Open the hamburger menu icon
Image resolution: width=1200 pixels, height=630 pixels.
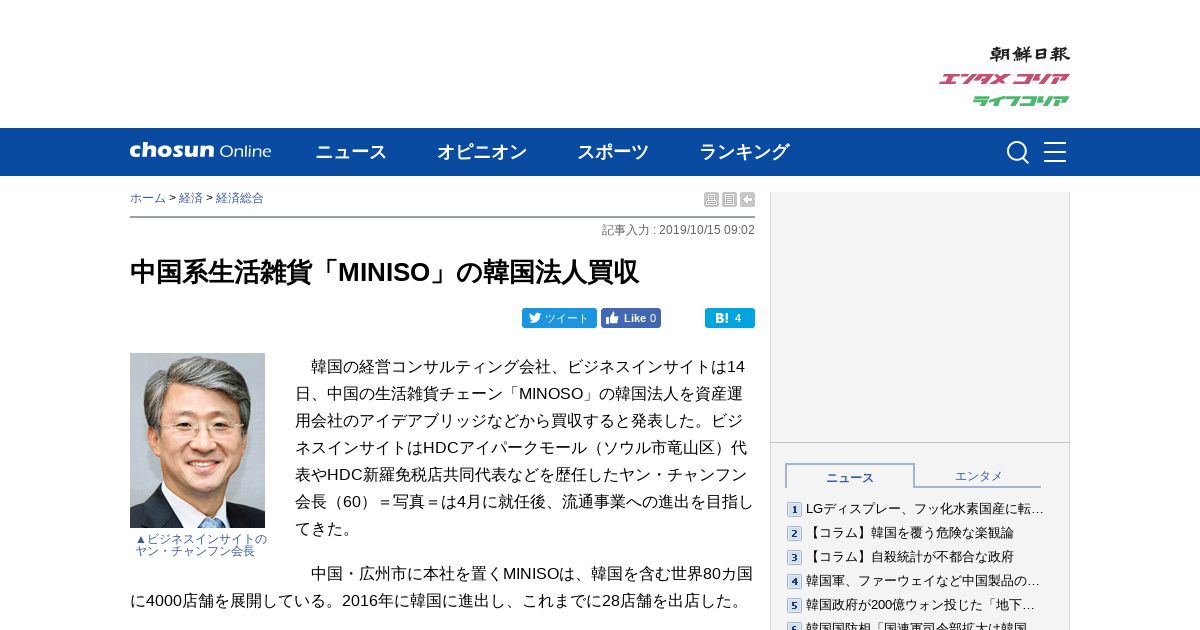coord(1055,152)
